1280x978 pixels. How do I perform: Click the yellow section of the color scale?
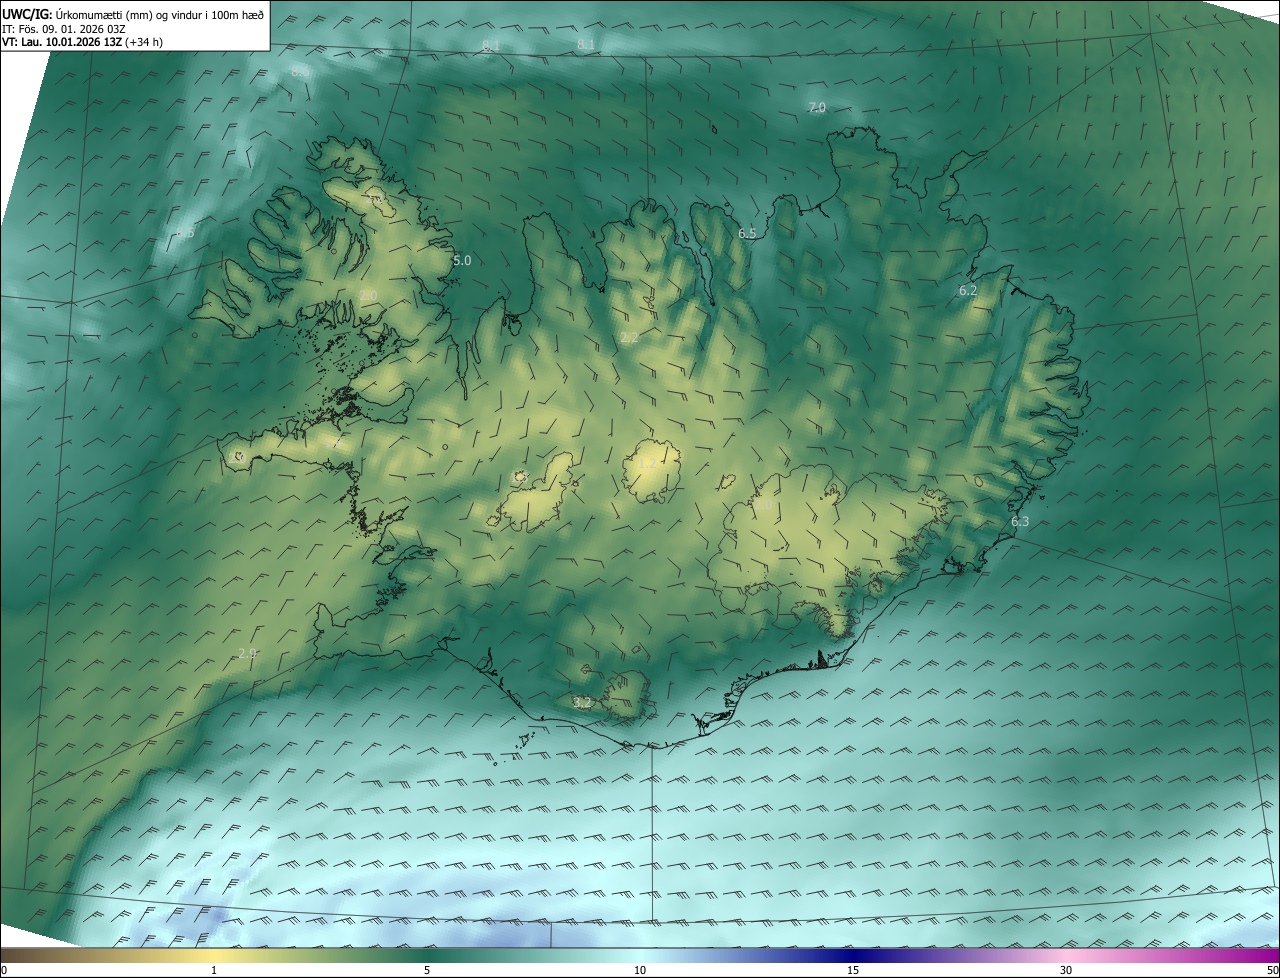coord(215,955)
